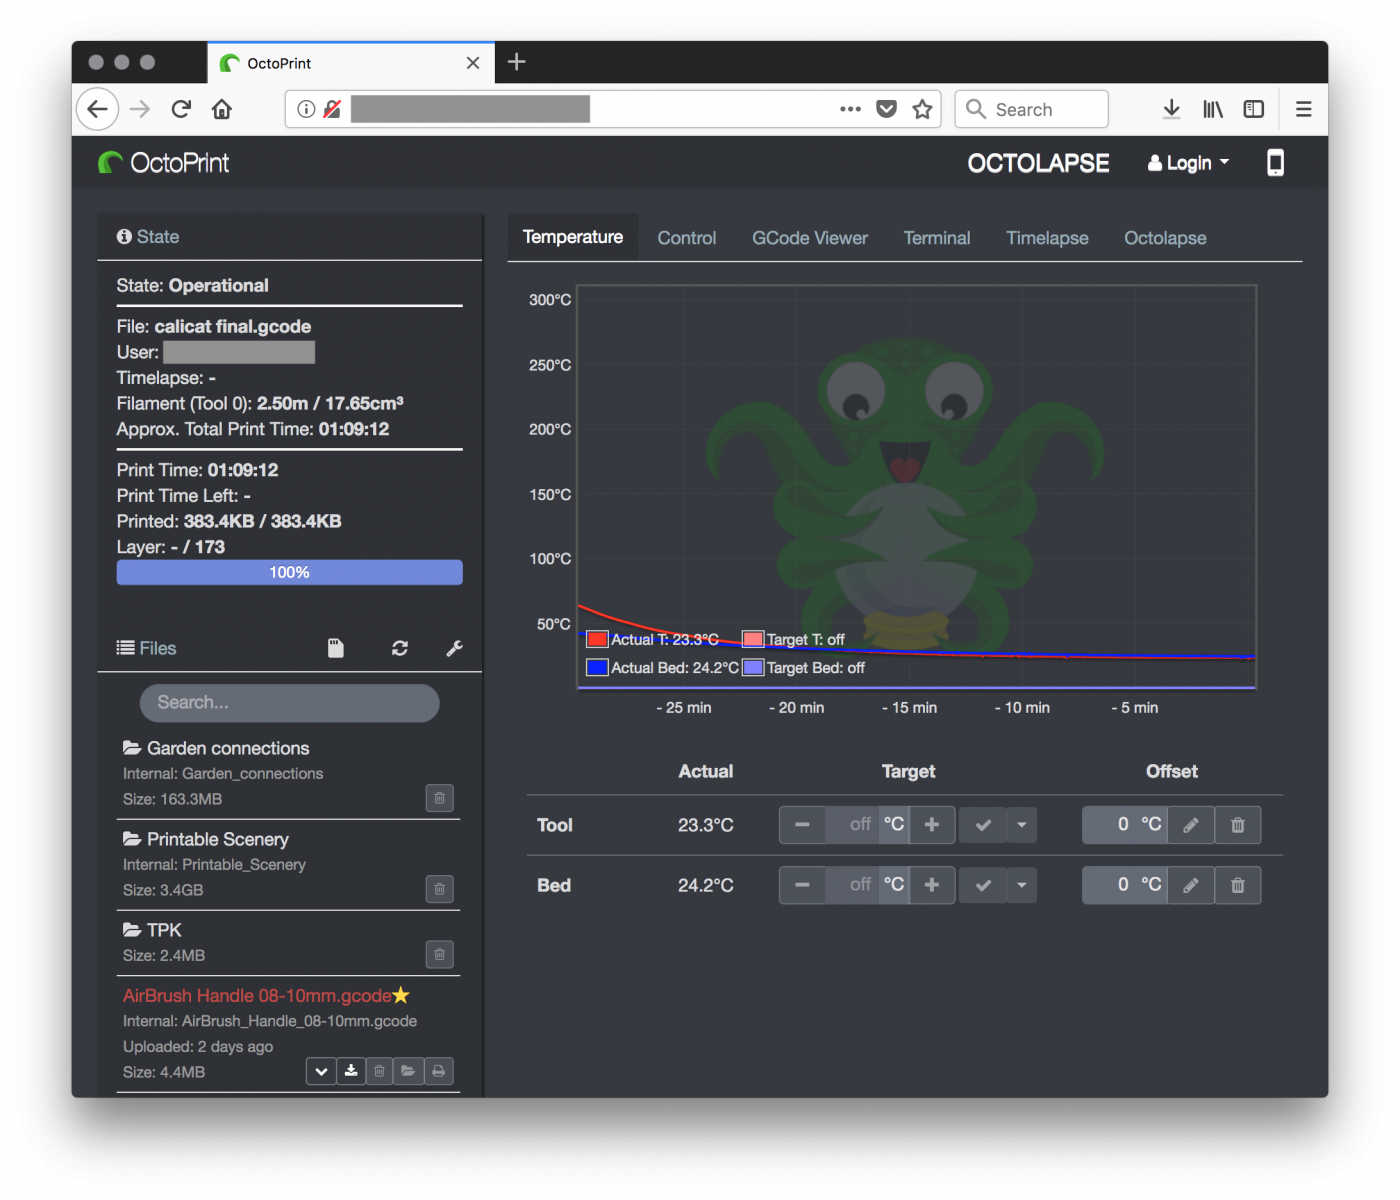Click Bed target temperature input field
This screenshot has width=1400, height=1200.
pos(852,885)
